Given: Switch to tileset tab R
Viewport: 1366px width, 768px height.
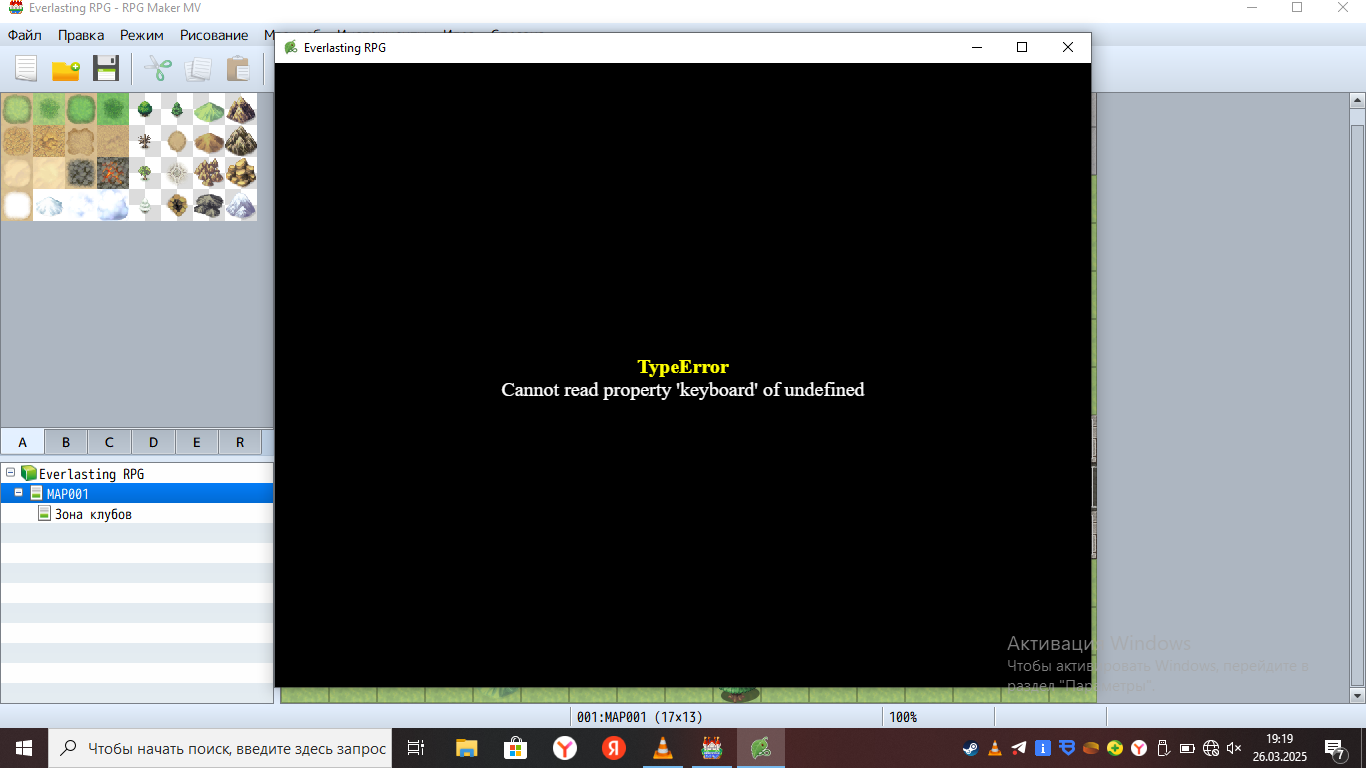Looking at the screenshot, I should click(x=240, y=442).
